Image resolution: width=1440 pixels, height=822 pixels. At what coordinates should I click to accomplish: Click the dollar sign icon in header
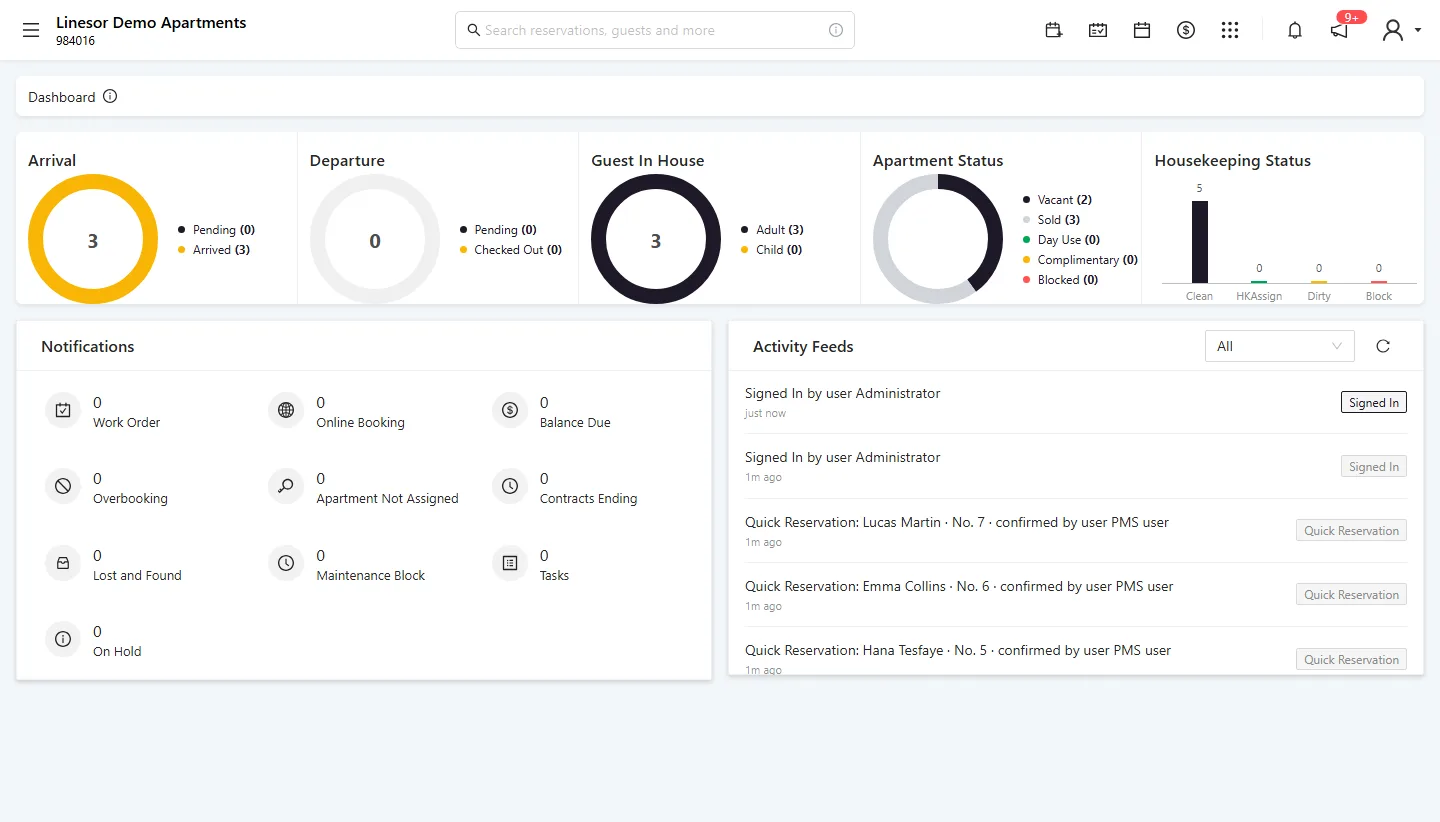pyautogui.click(x=1186, y=30)
